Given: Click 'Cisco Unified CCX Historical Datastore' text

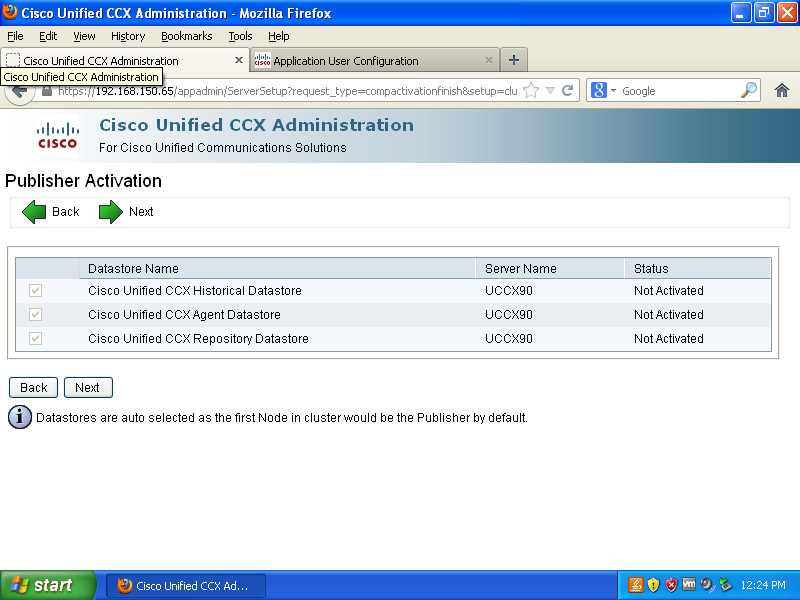Looking at the screenshot, I should click(194, 291).
